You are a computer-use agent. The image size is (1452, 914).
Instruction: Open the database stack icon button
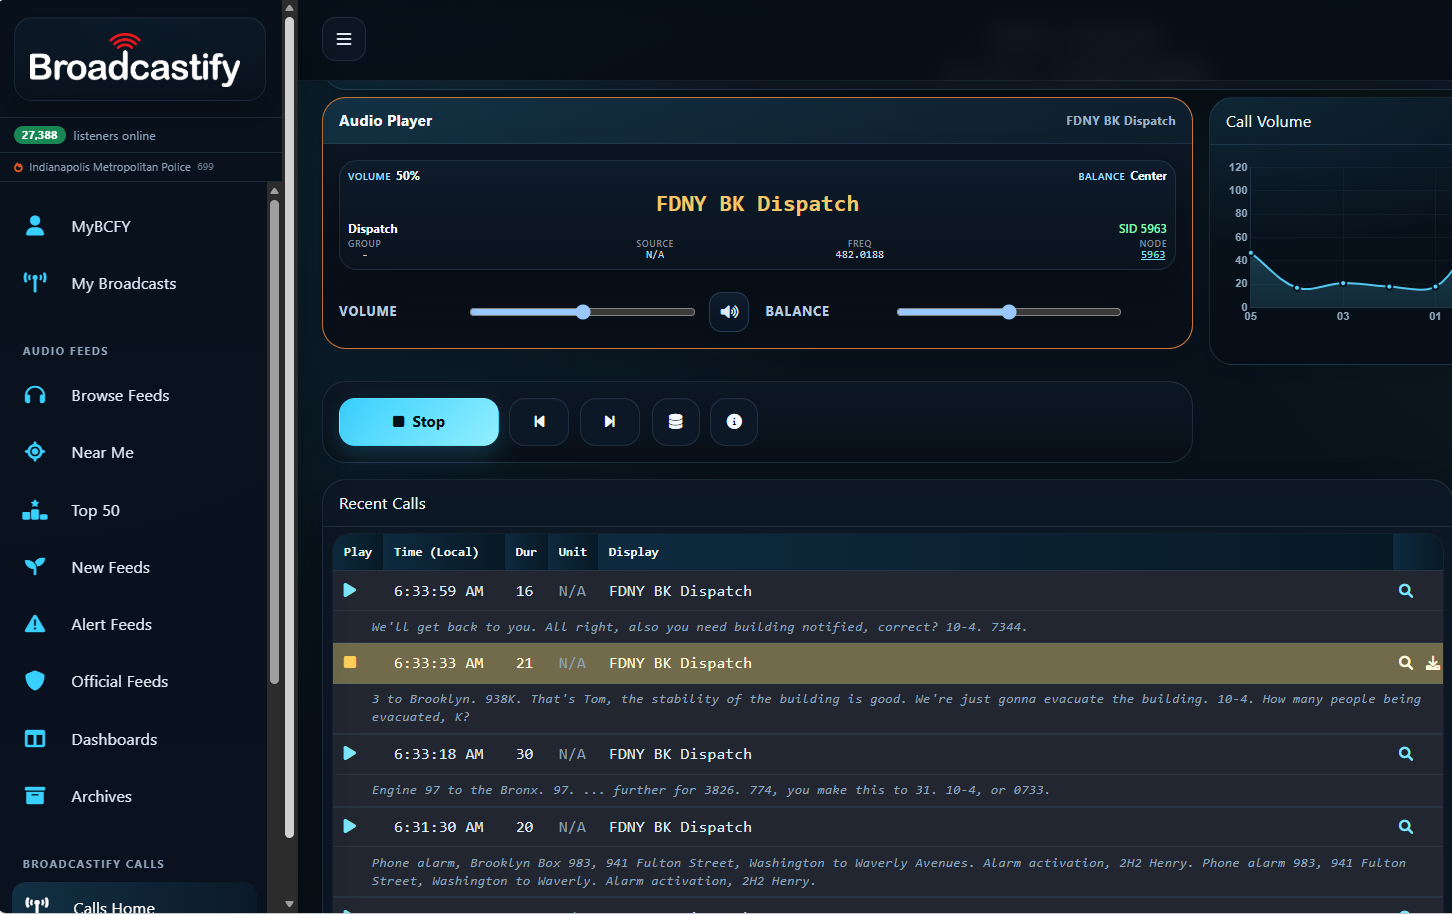pos(676,422)
